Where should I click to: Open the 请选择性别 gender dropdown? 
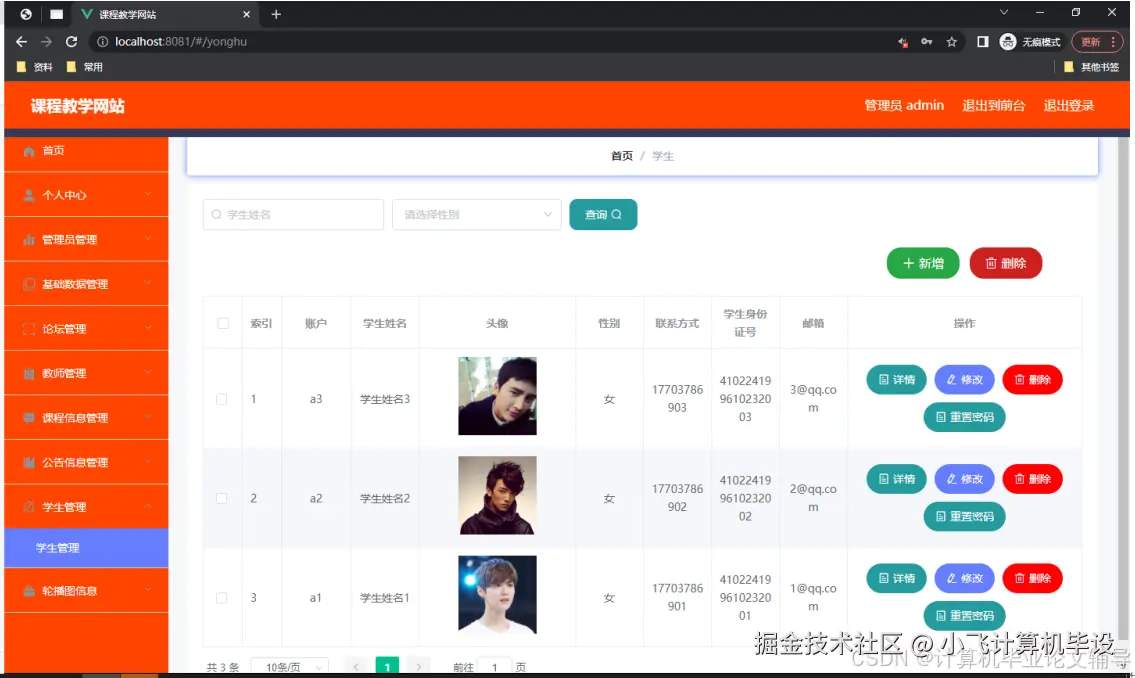click(x=476, y=215)
